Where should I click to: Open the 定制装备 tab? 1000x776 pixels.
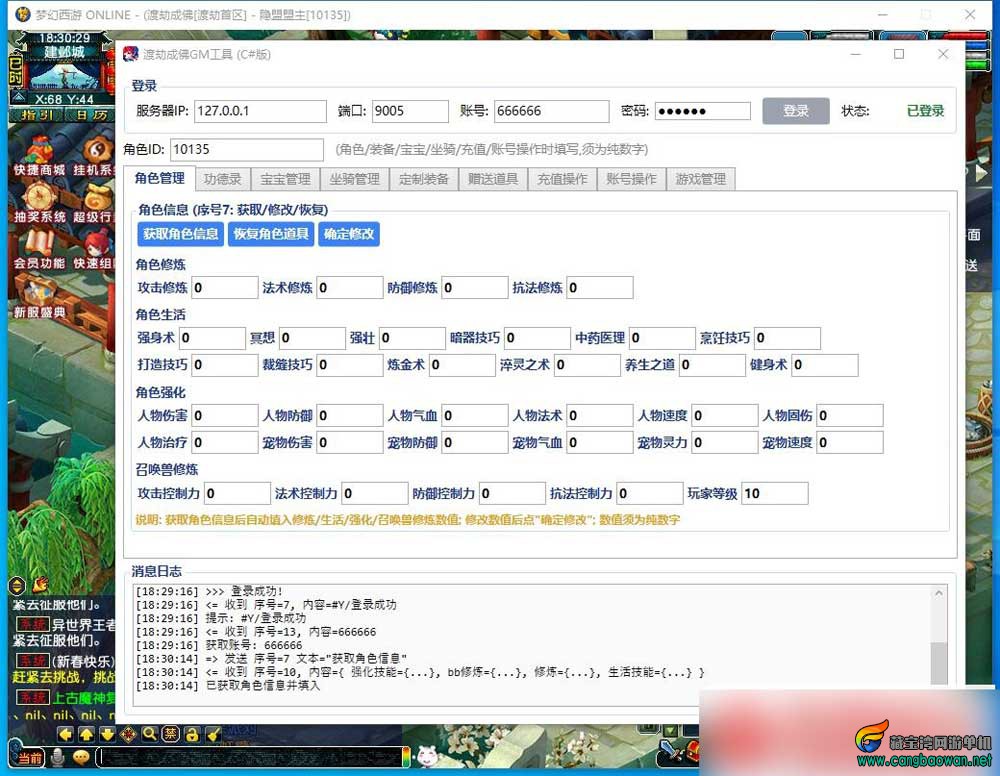click(x=424, y=179)
